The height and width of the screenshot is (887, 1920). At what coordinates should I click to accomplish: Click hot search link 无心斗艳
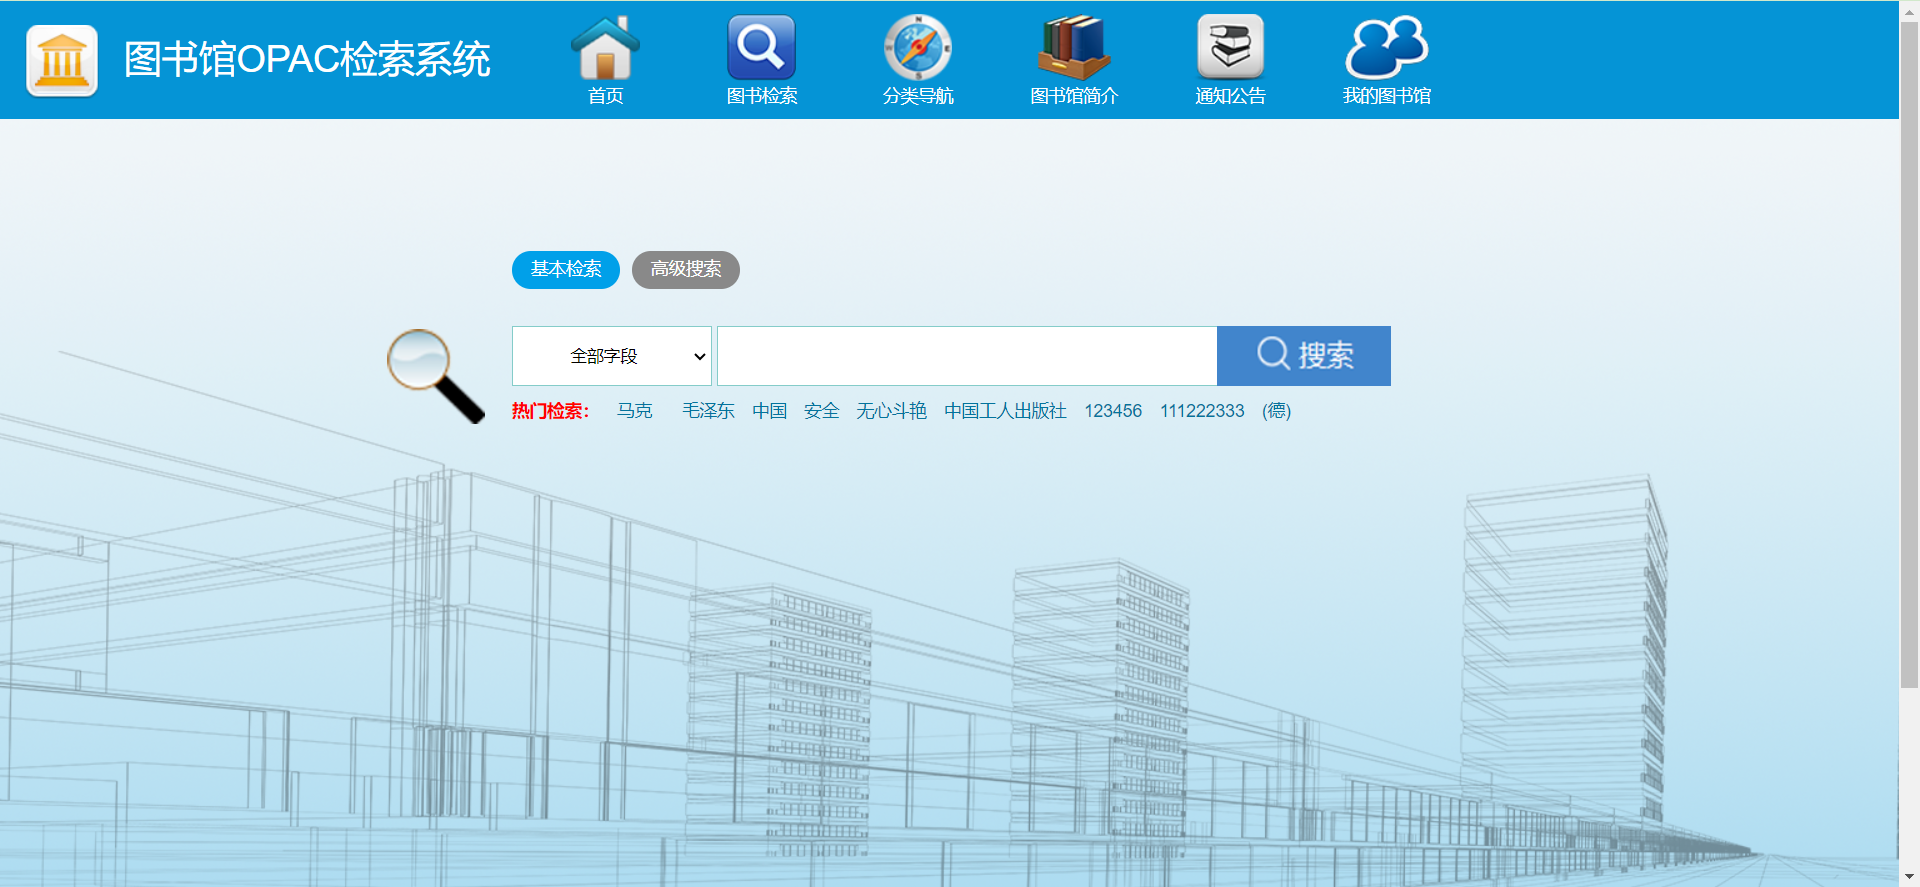click(891, 411)
